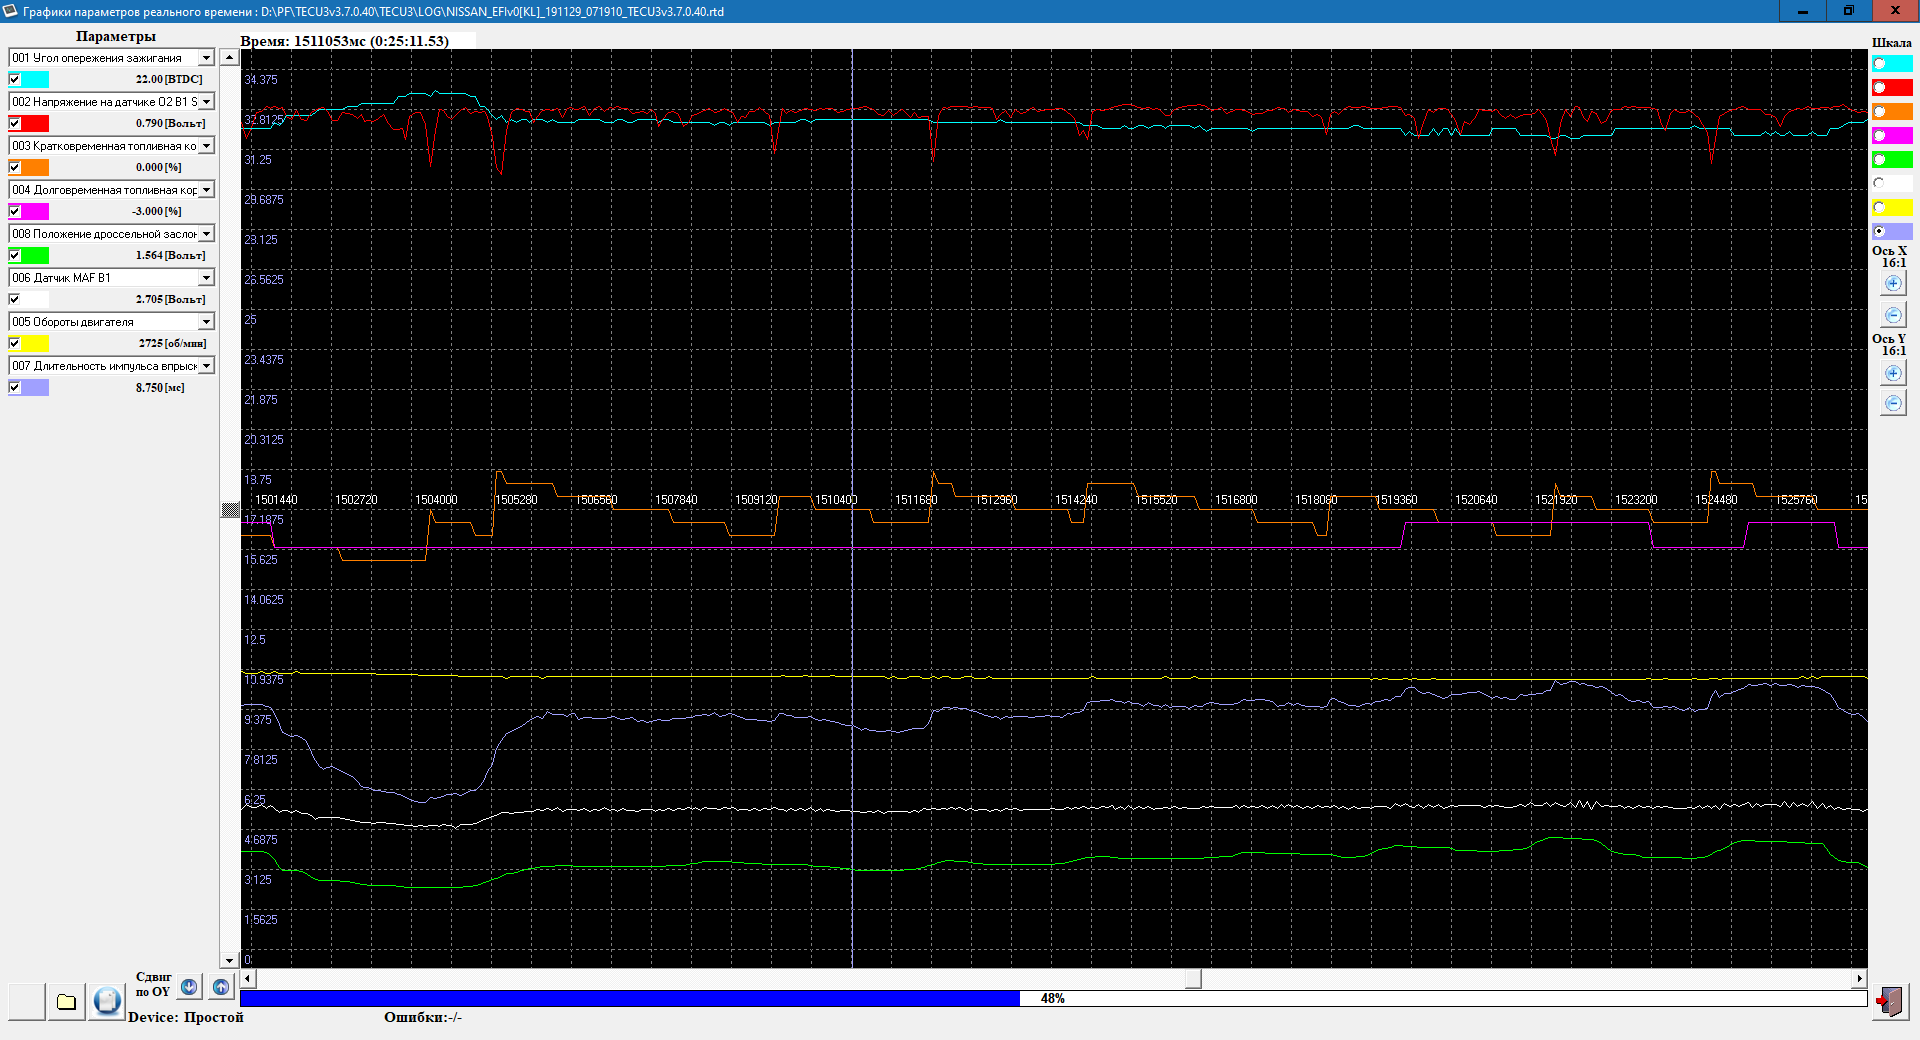Click the horizontal scrollbar right arrow
This screenshot has height=1040, width=1920.
coord(1859,979)
